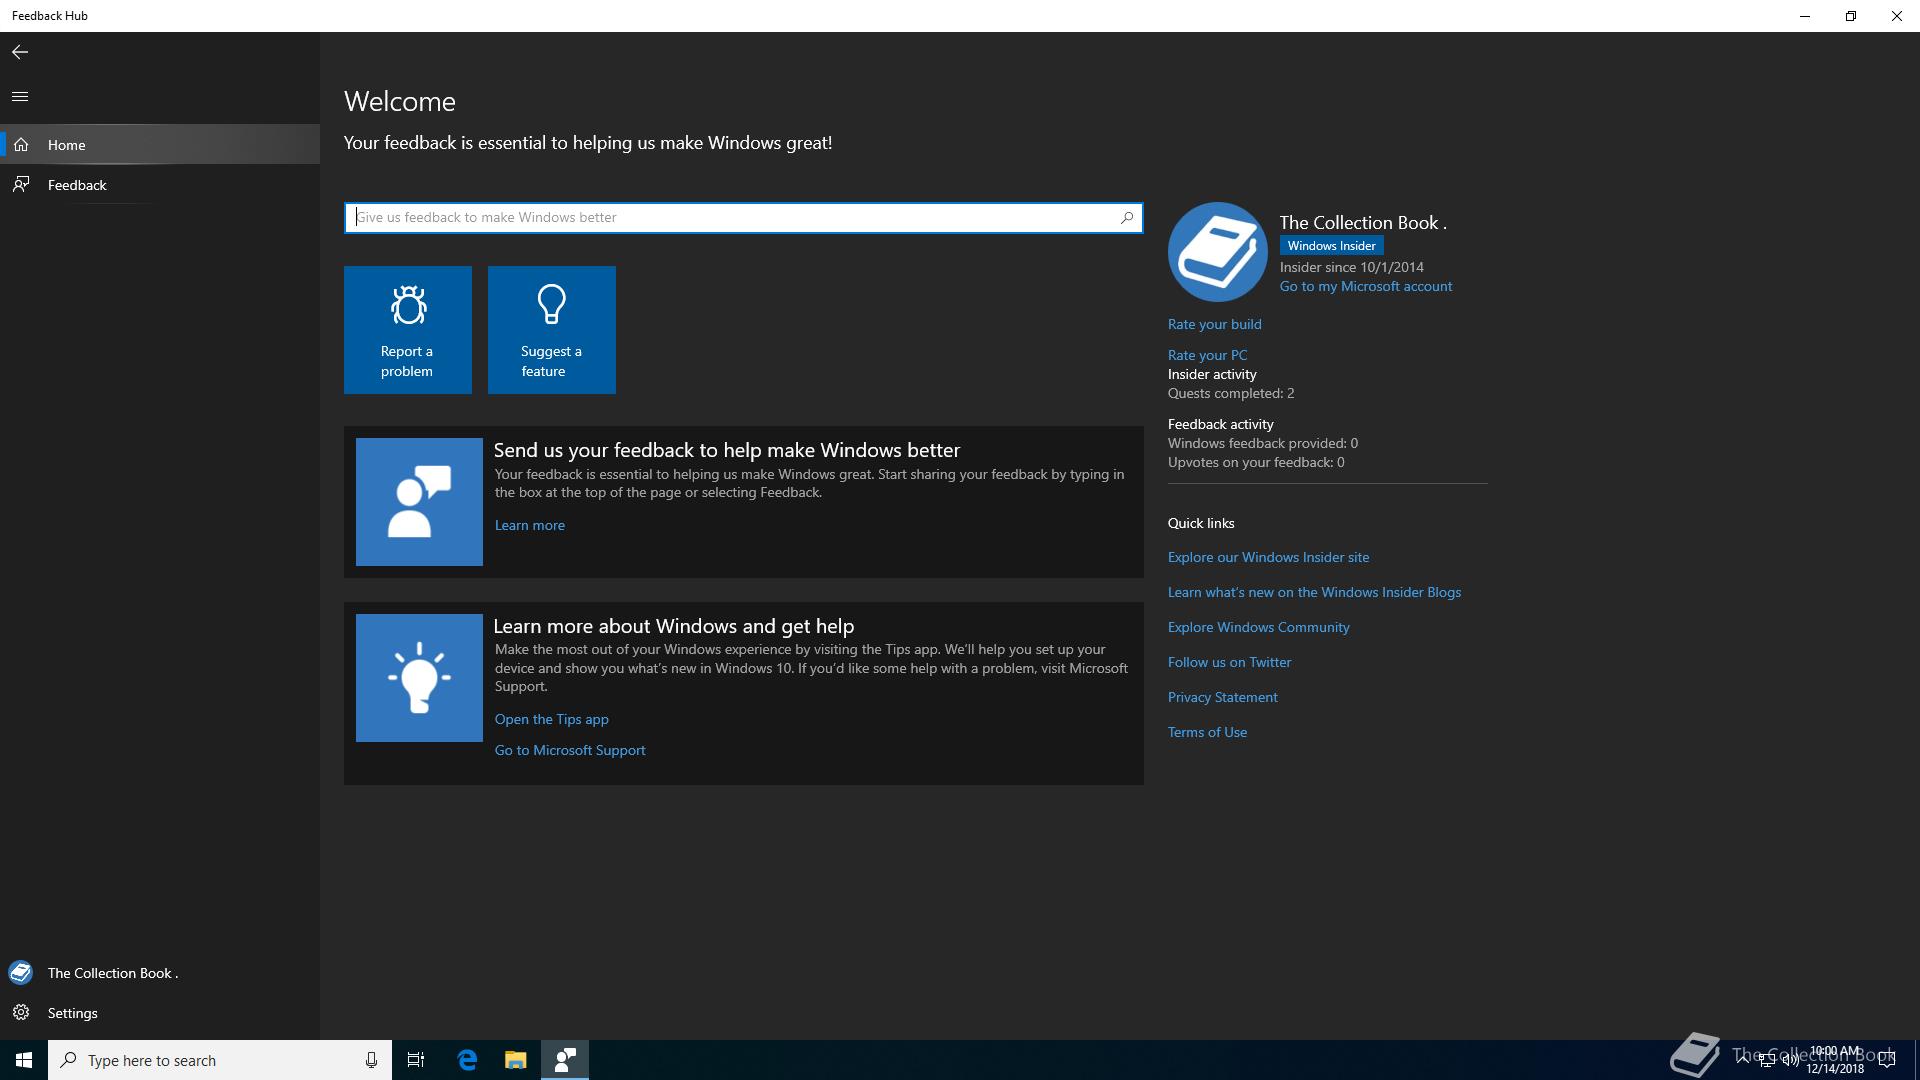Viewport: 1920px width, 1080px height.
Task: Launch Microsoft Edge from taskbar
Action: [467, 1060]
